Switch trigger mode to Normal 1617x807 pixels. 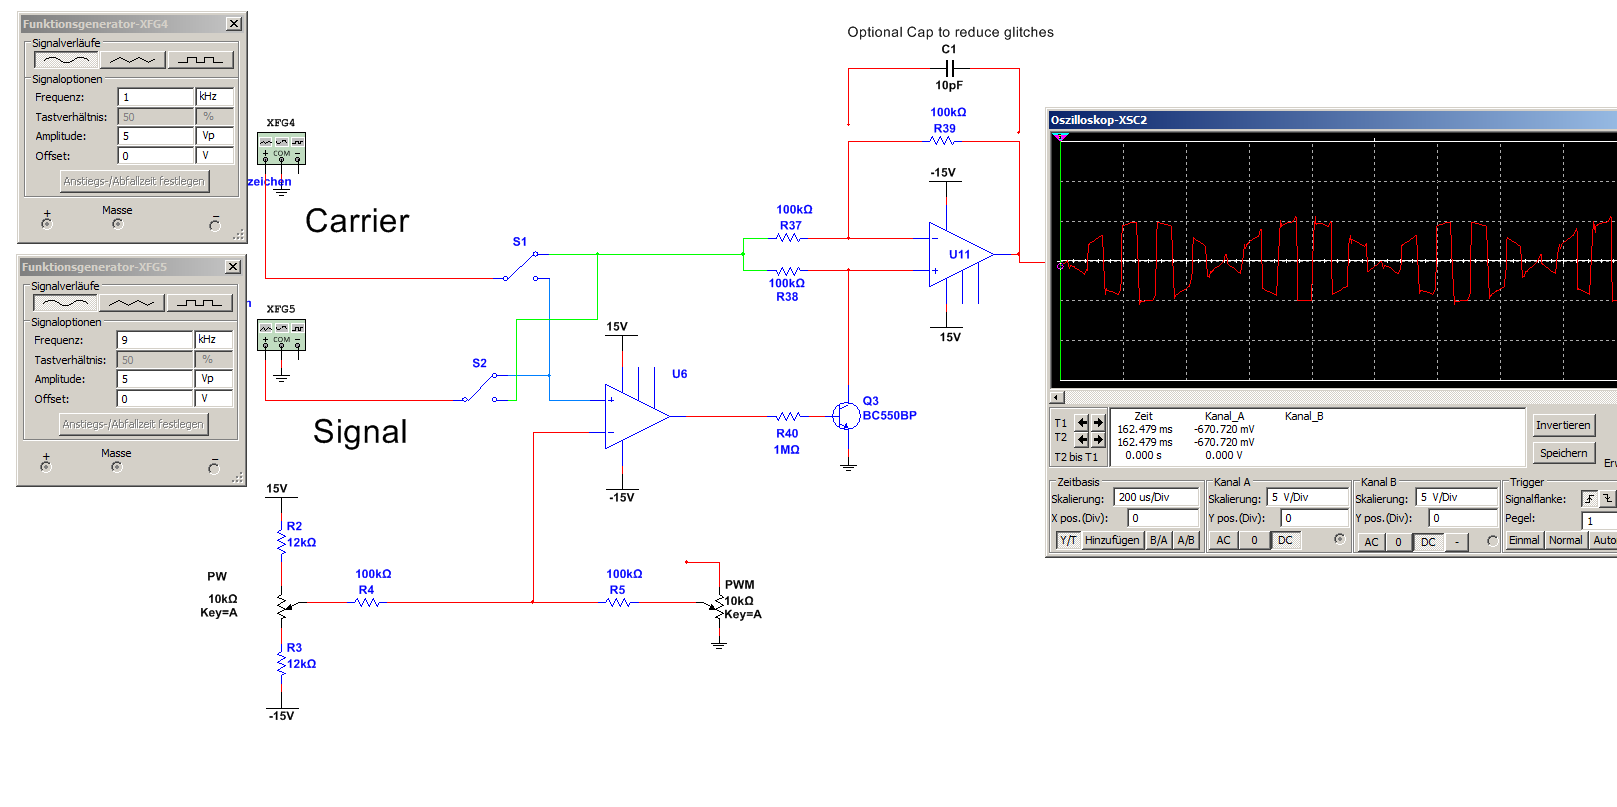tap(1565, 541)
